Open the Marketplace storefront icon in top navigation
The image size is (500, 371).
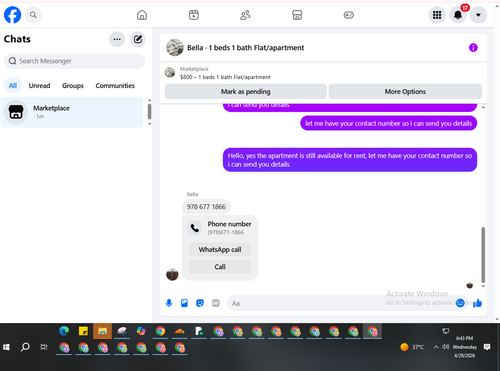(297, 15)
